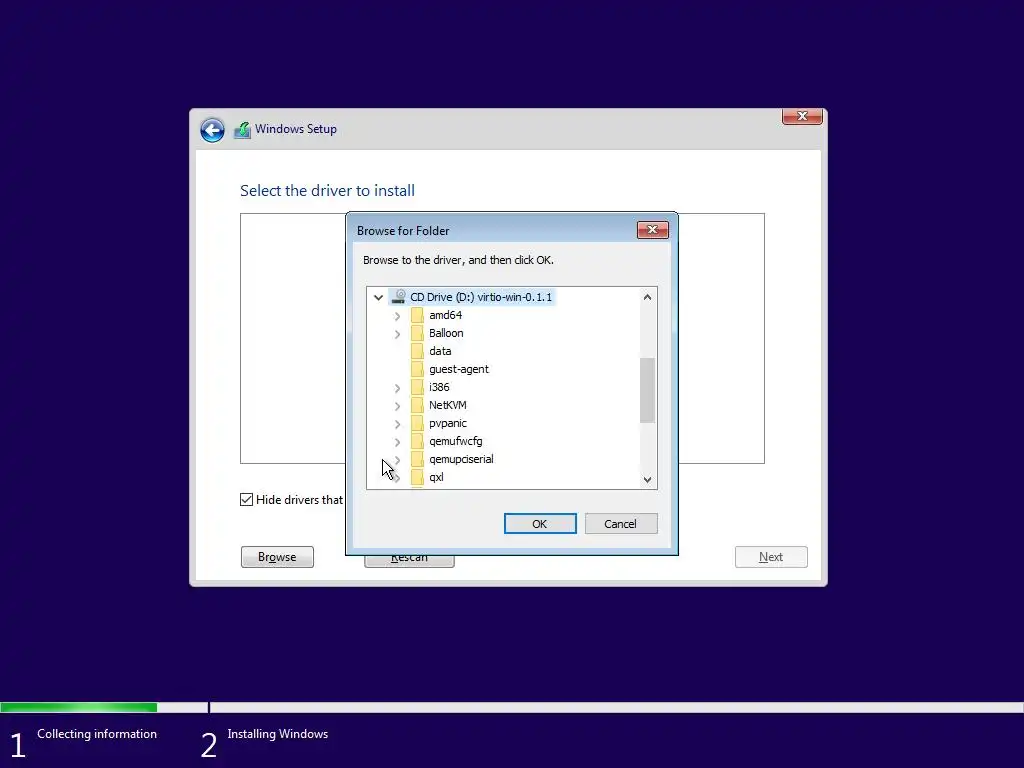Click the Rescan button behind the dialog
This screenshot has height=768, width=1024.
pos(409,561)
